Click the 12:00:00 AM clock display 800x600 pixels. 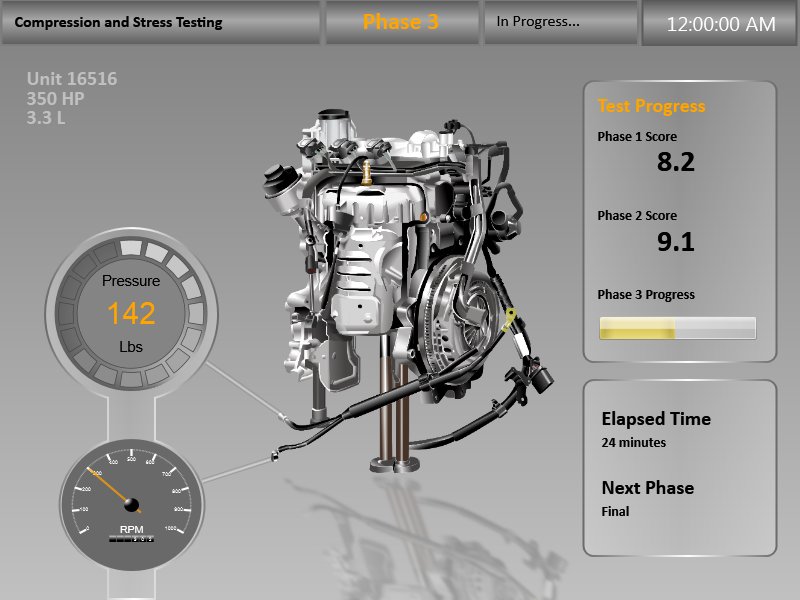click(x=721, y=24)
